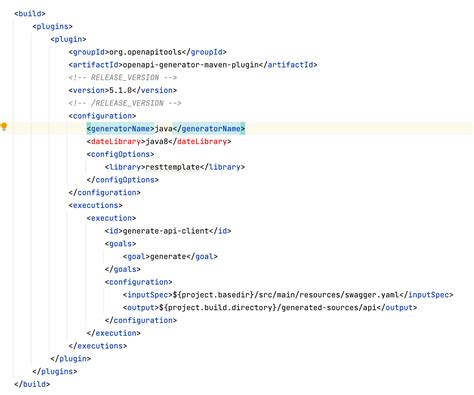Click the closing plugin tag

[x=71, y=359]
